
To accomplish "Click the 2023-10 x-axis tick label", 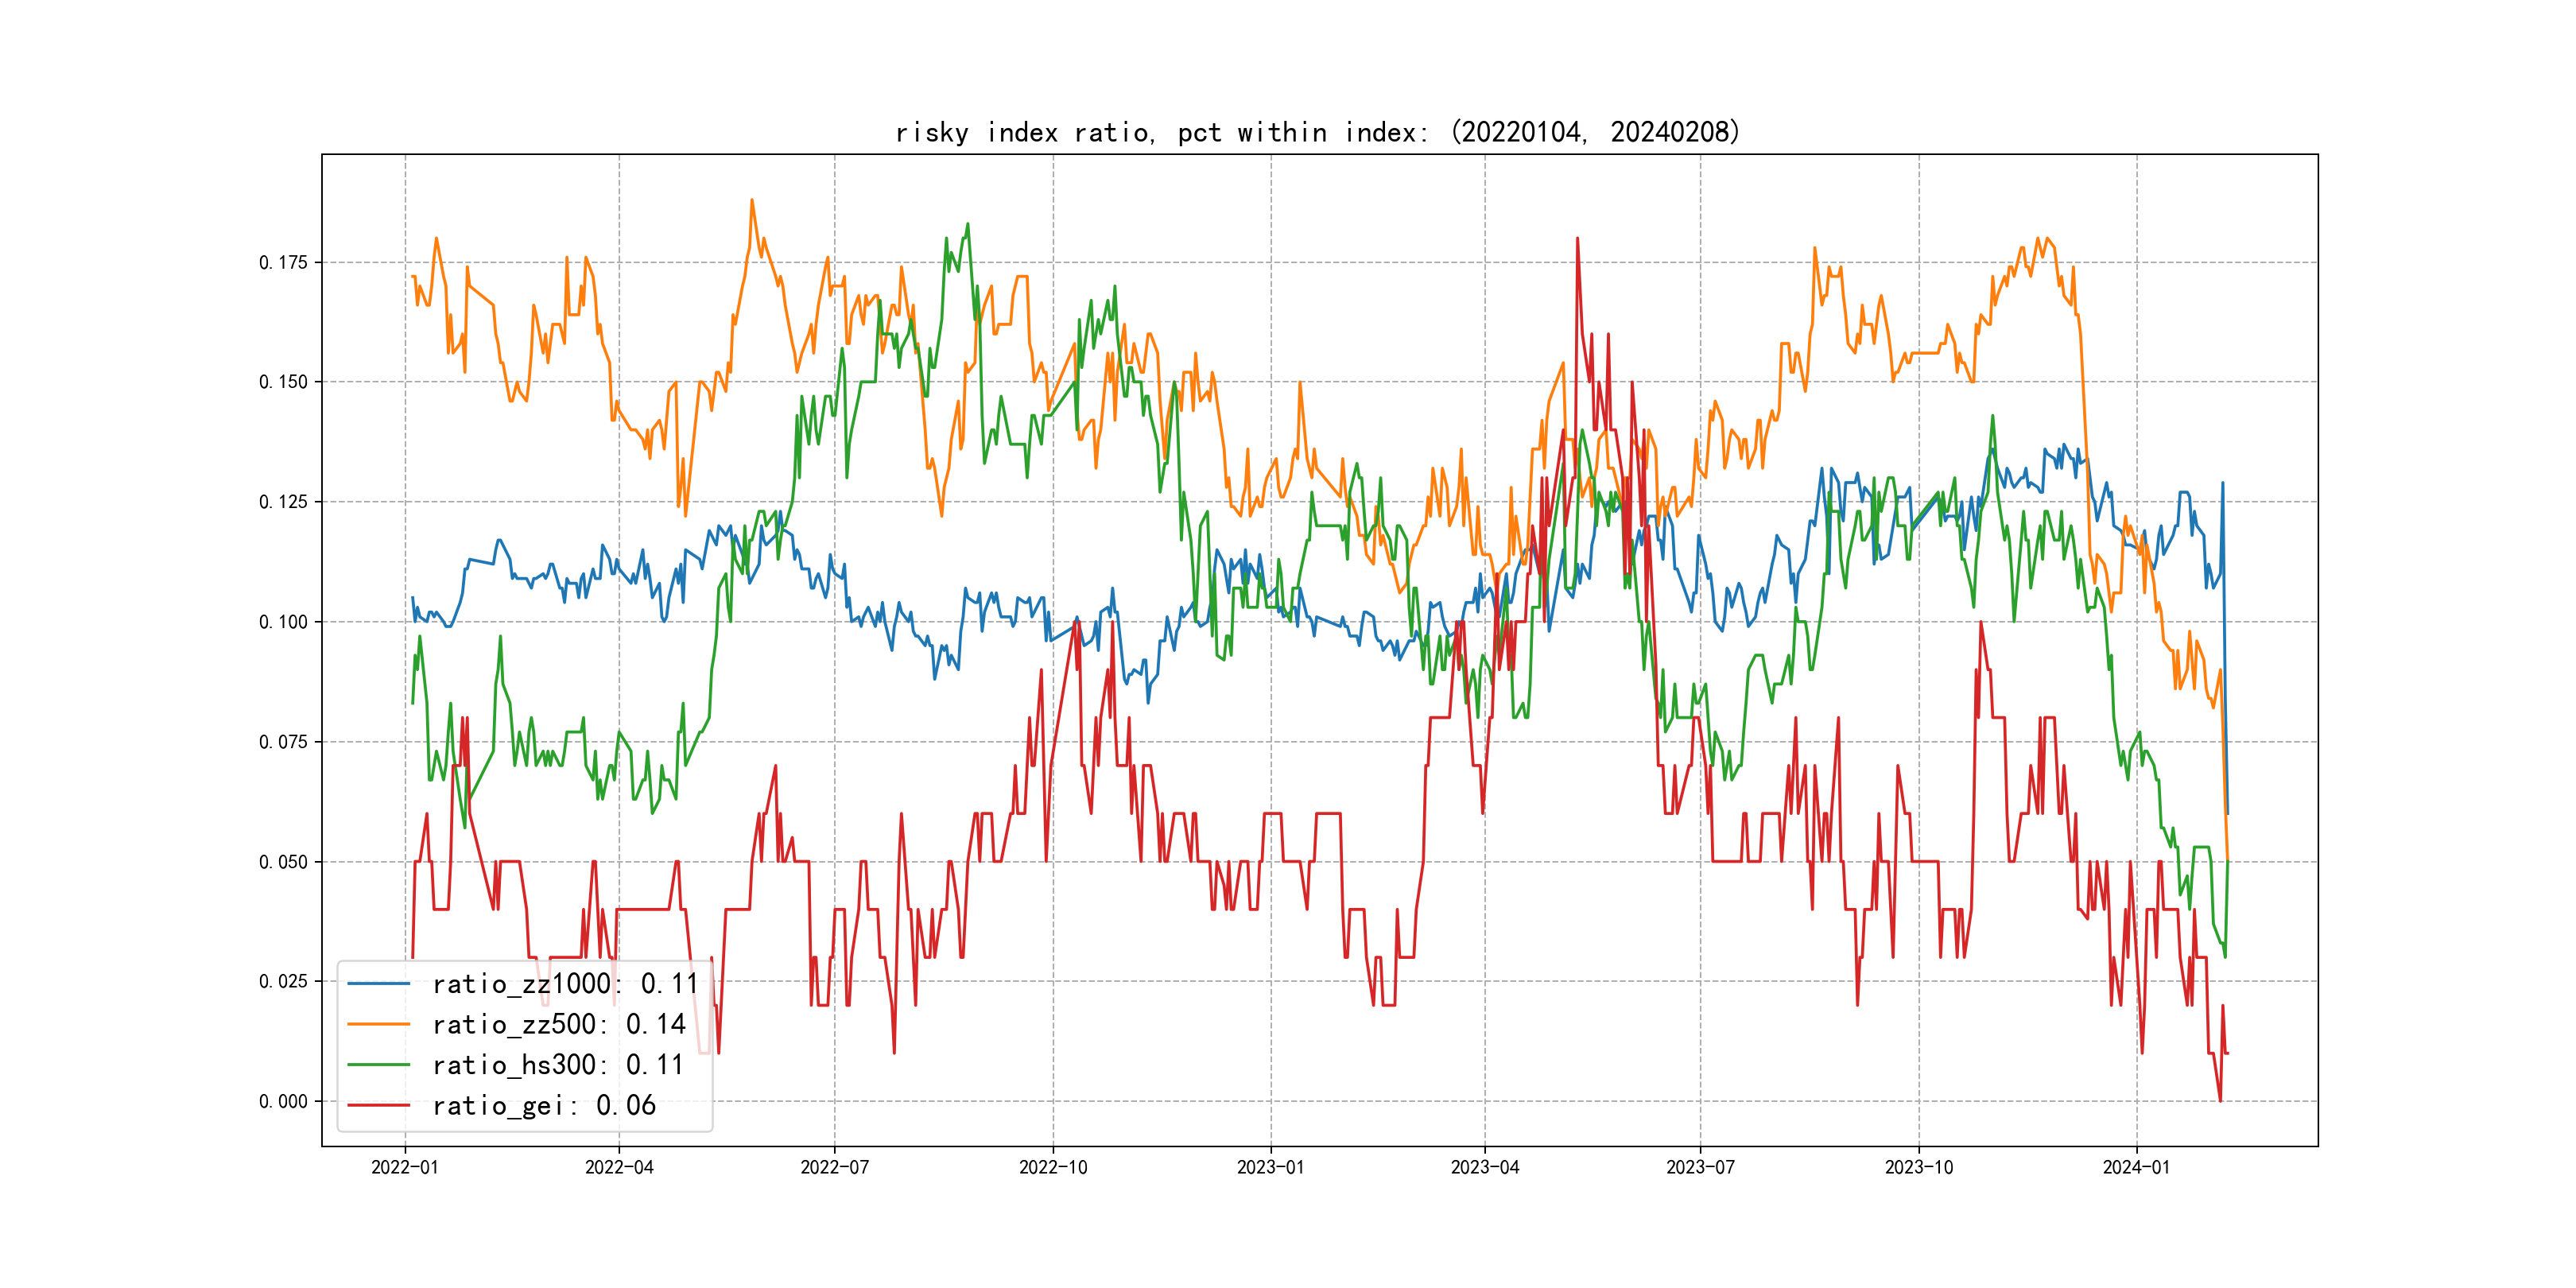I will tap(1918, 1167).
